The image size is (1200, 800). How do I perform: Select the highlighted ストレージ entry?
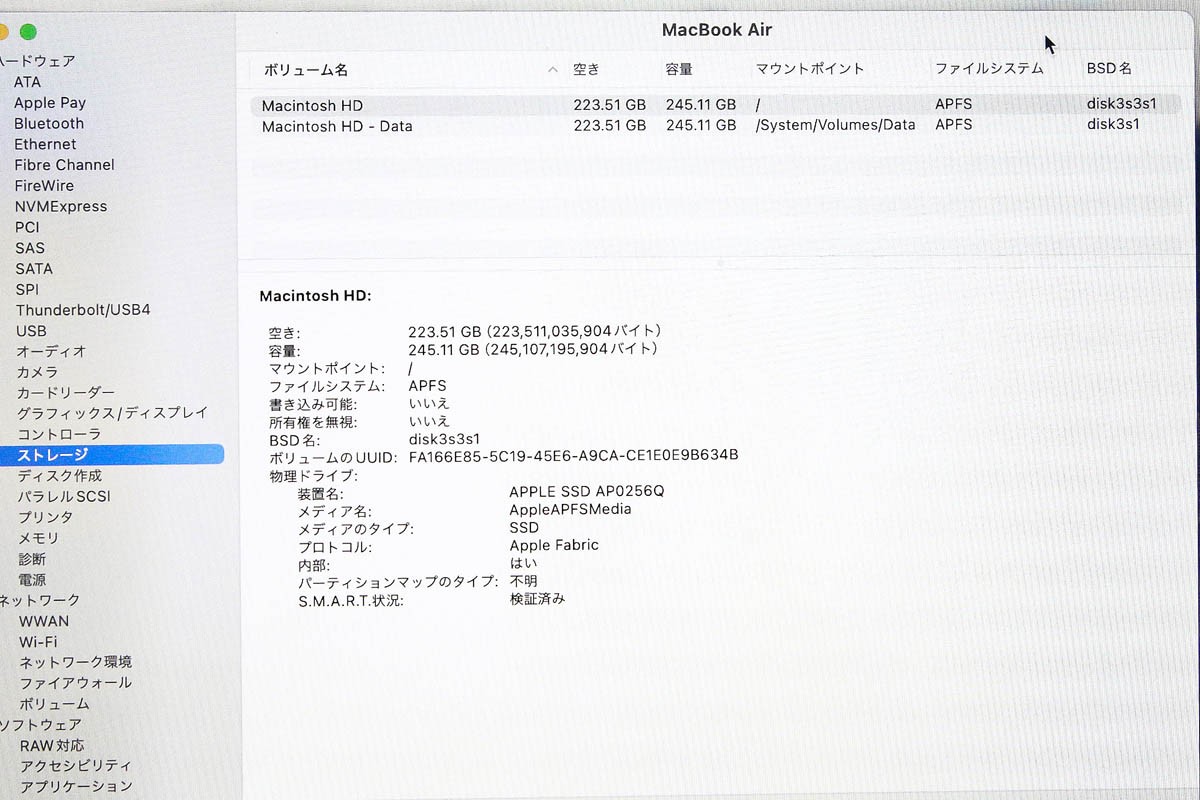(112, 455)
